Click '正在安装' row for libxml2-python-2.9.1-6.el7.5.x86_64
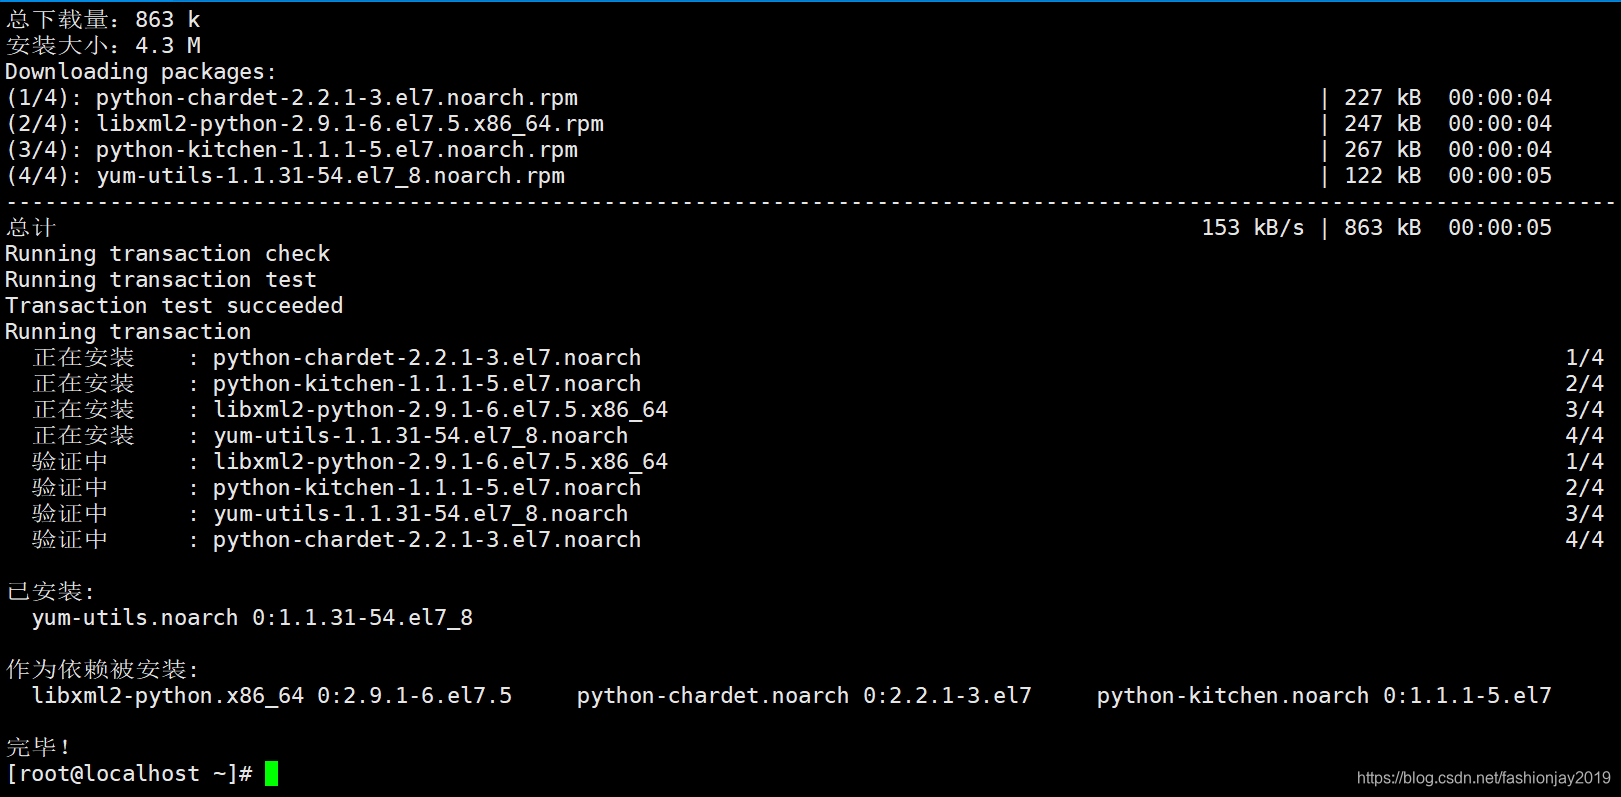This screenshot has height=797, width=1621. tap(819, 410)
